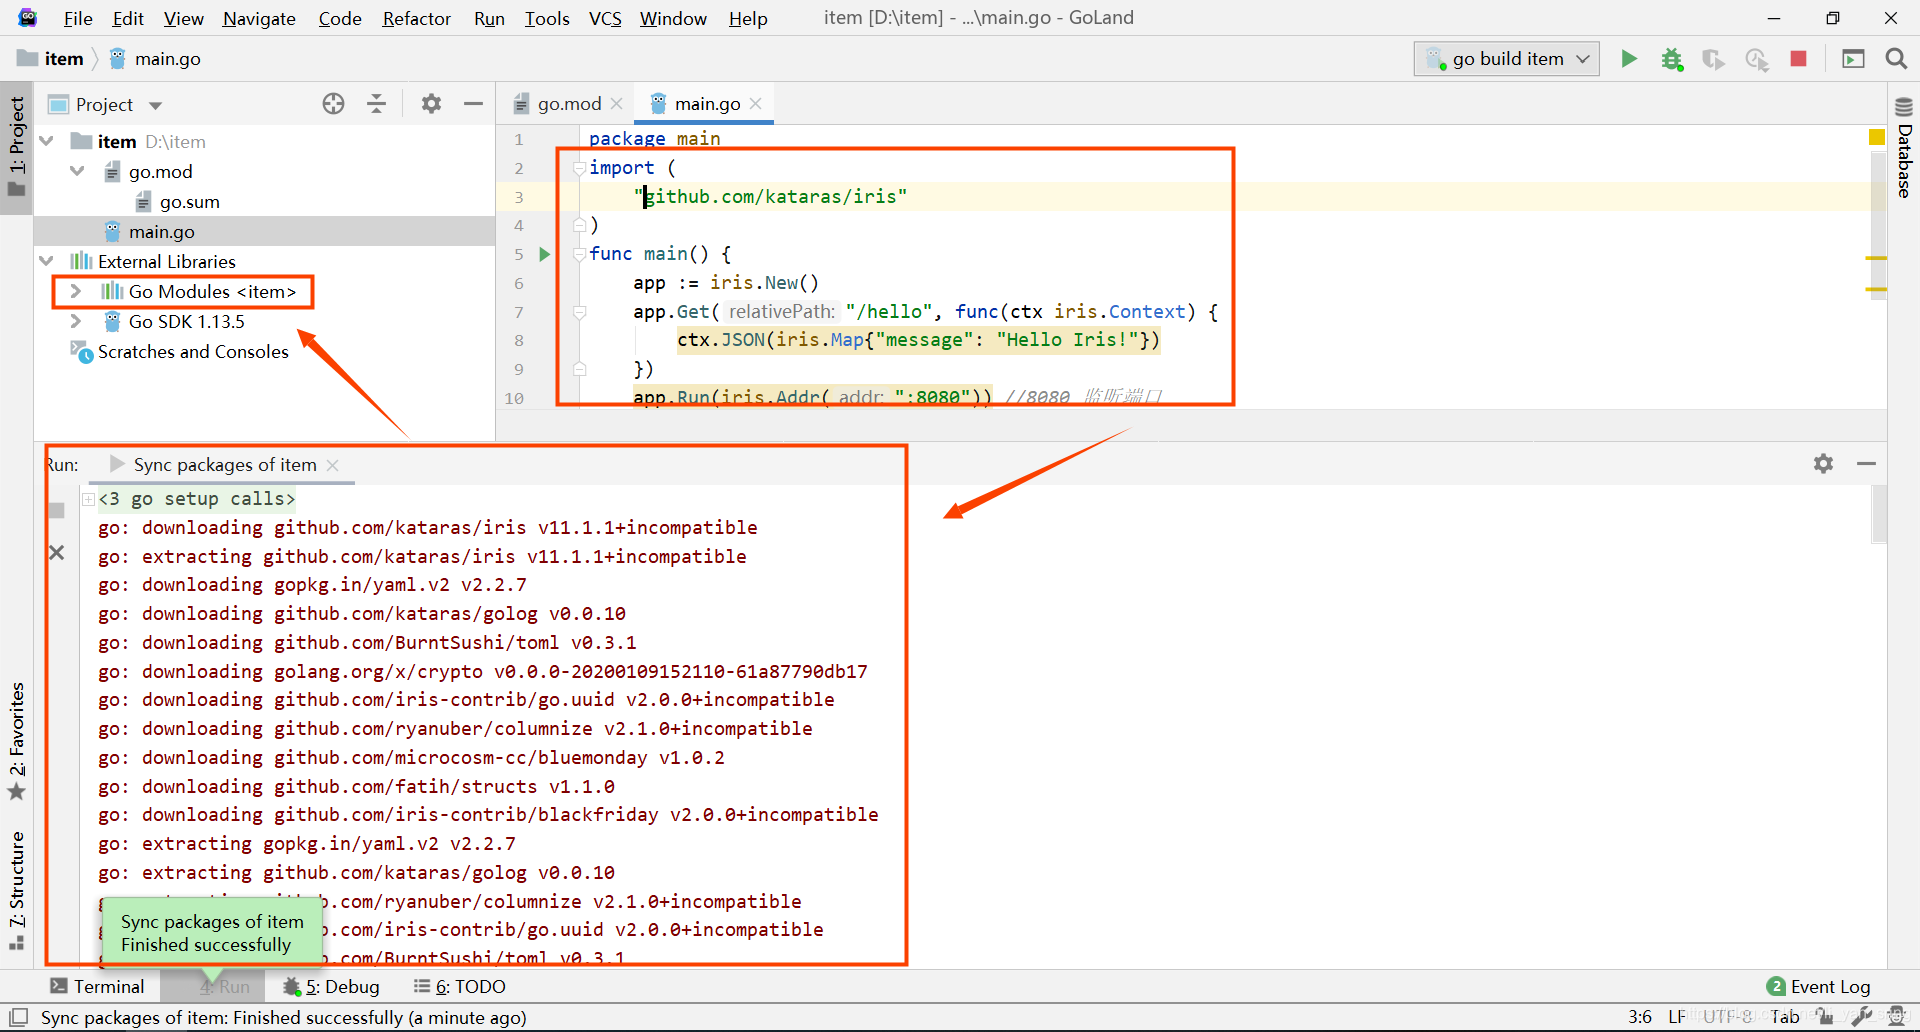The image size is (1920, 1032).
Task: Stop the running process (red square)
Action: click(1798, 59)
